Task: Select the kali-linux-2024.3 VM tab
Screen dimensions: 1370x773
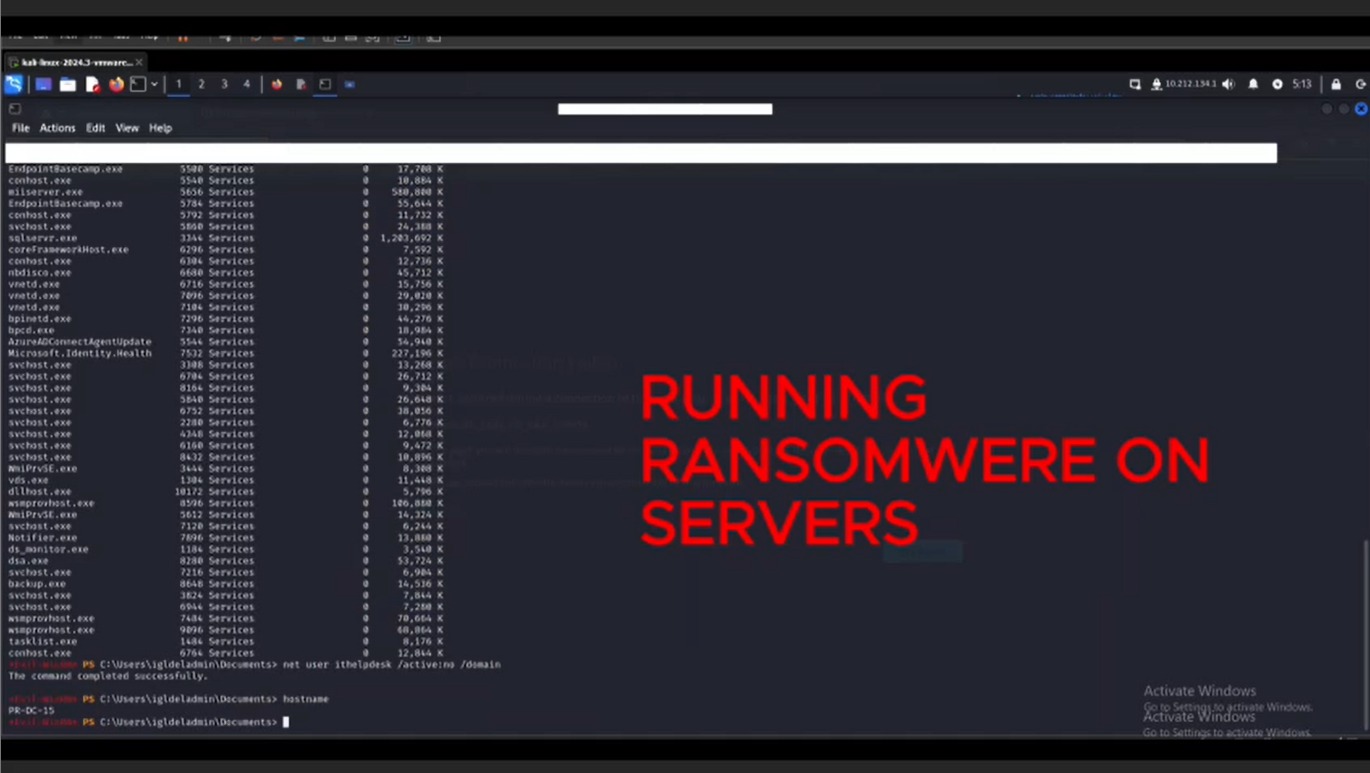Action: [x=76, y=62]
